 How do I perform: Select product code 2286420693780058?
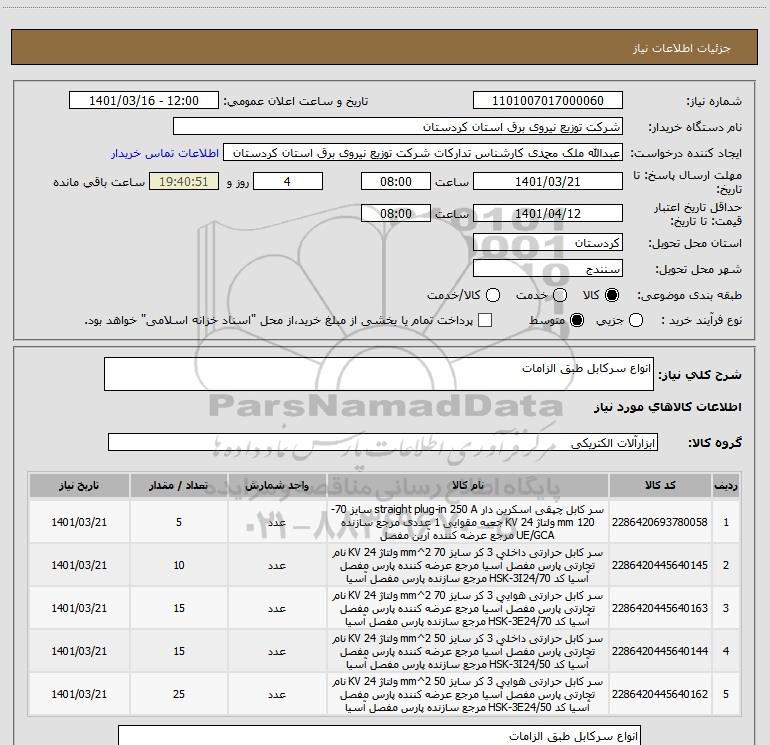click(x=660, y=522)
